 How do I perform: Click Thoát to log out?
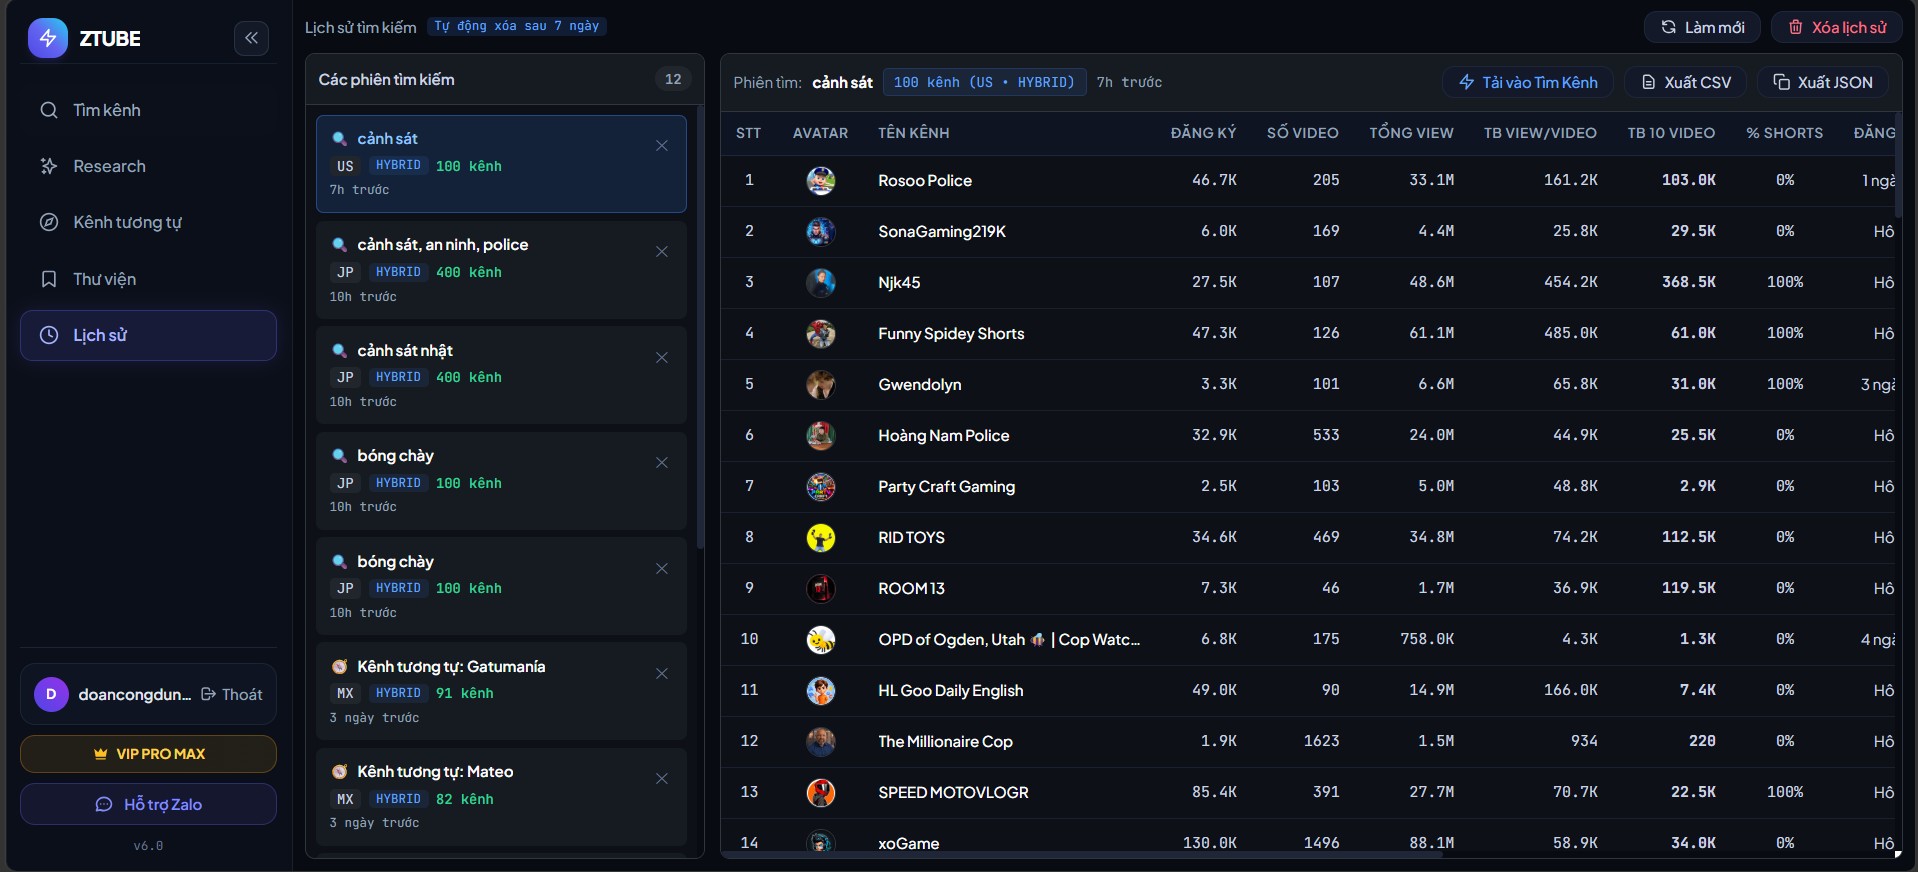pyautogui.click(x=232, y=694)
